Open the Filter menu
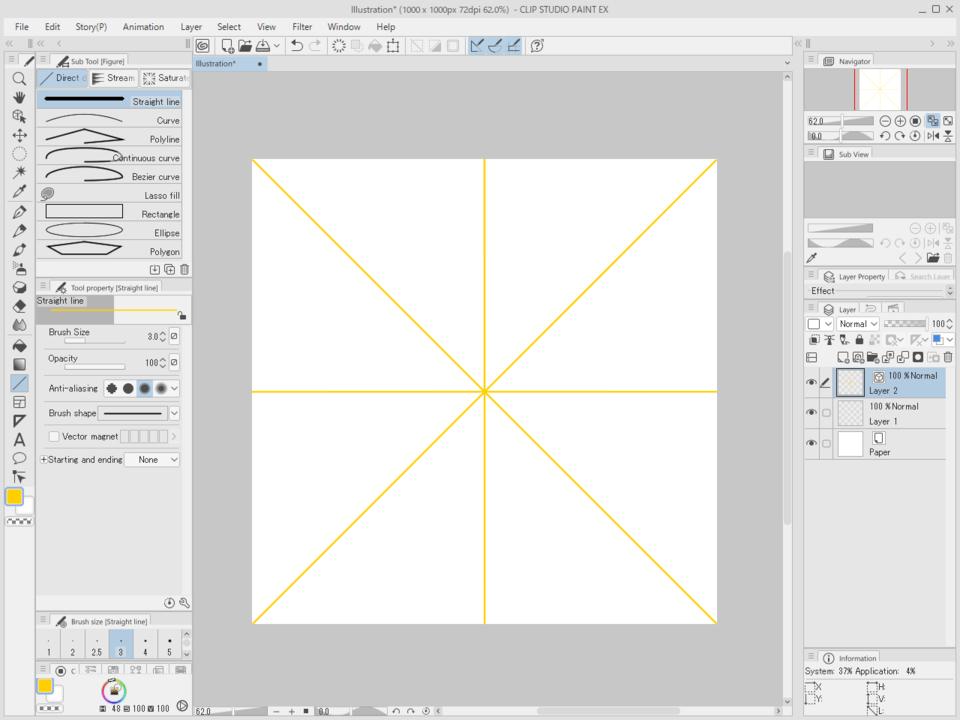This screenshot has height=720, width=960. coord(302,27)
